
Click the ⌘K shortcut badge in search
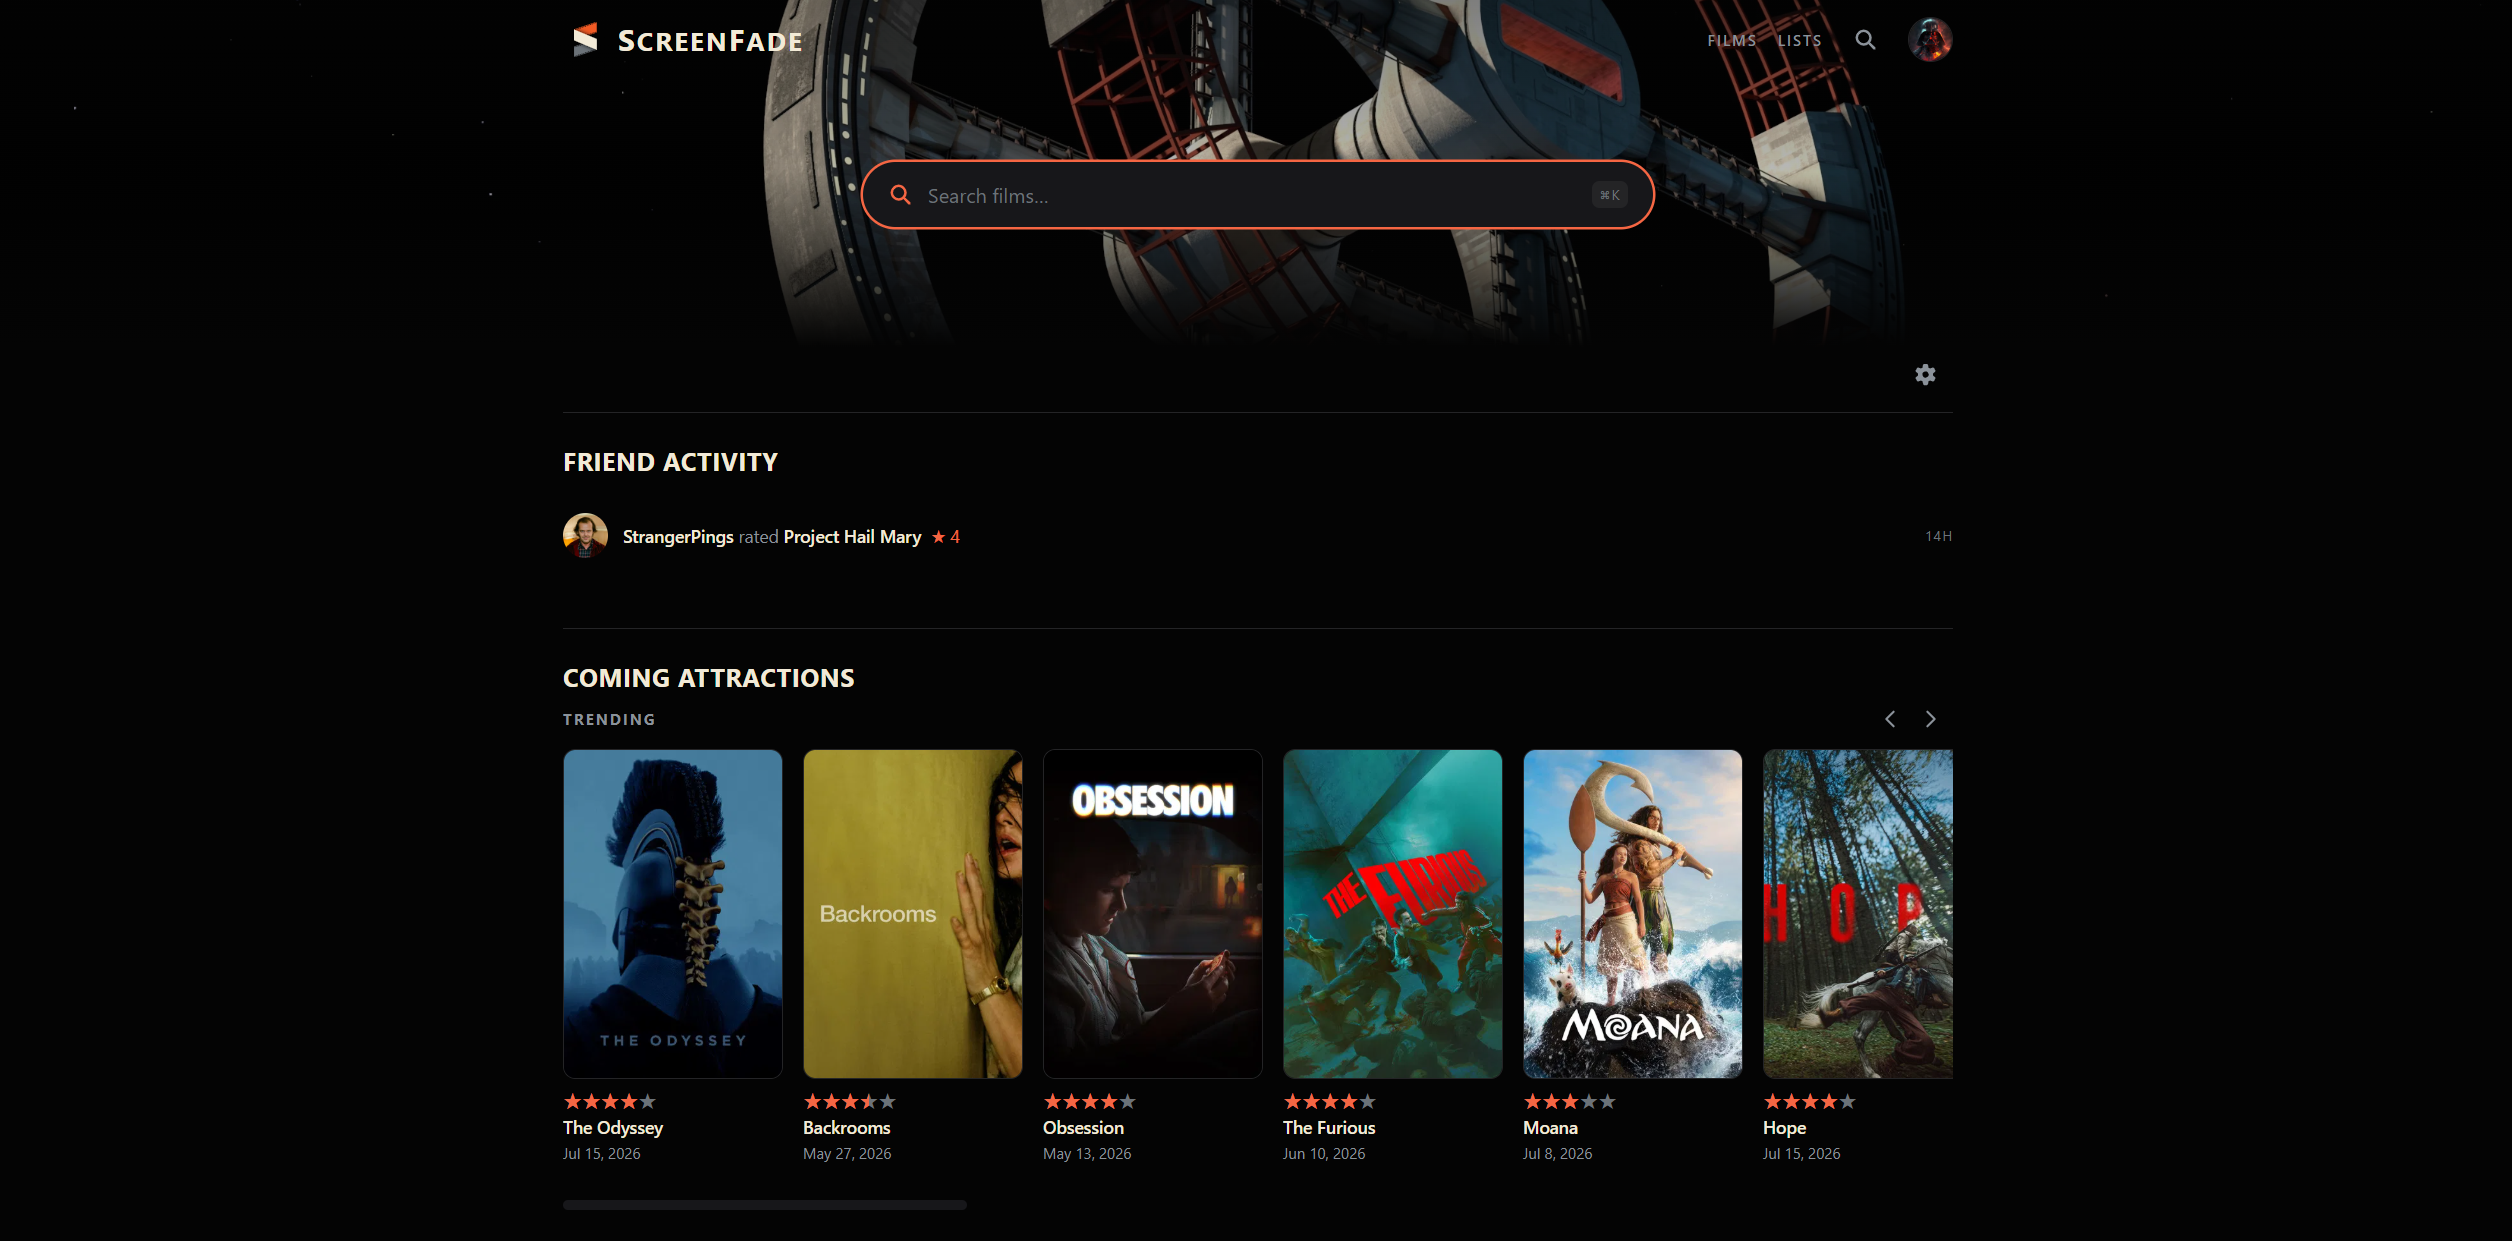point(1609,195)
